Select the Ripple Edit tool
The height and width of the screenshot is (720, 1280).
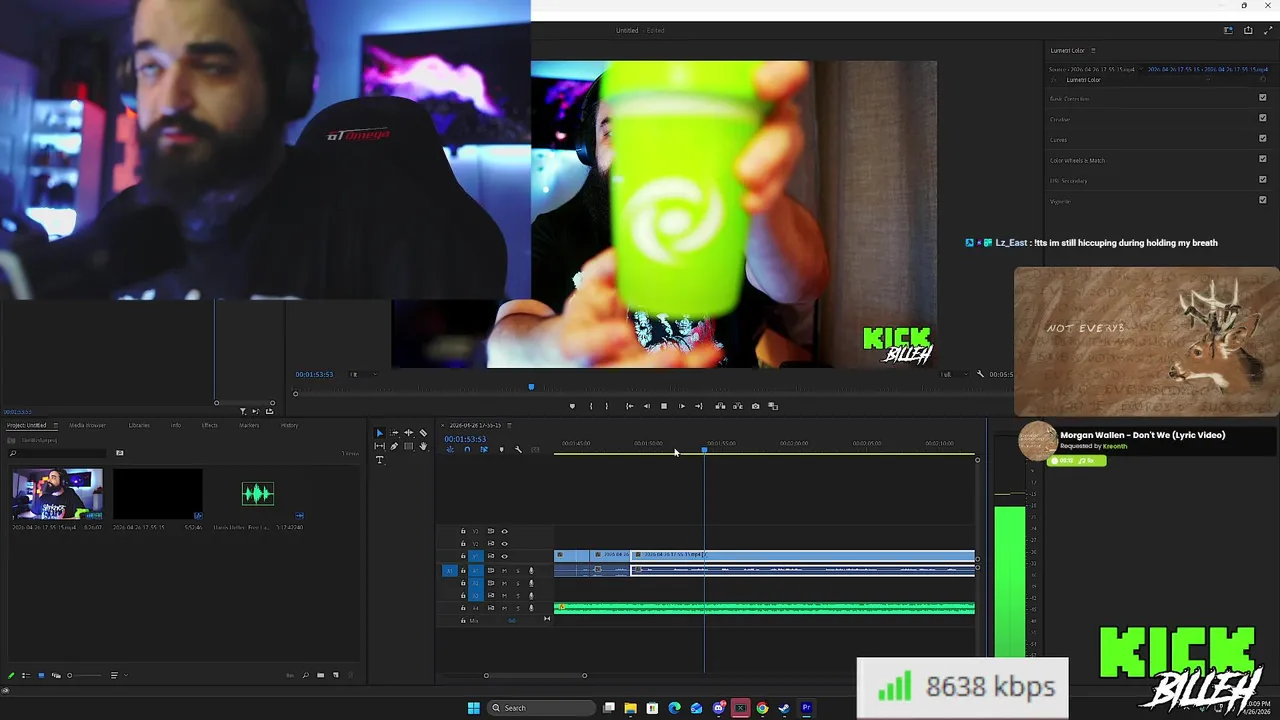coord(408,433)
